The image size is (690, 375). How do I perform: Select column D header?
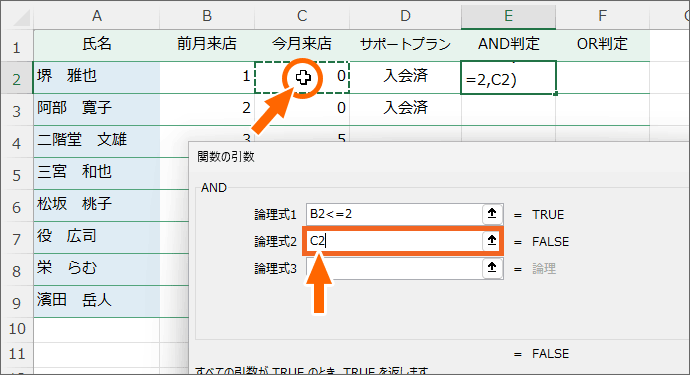pos(405,16)
